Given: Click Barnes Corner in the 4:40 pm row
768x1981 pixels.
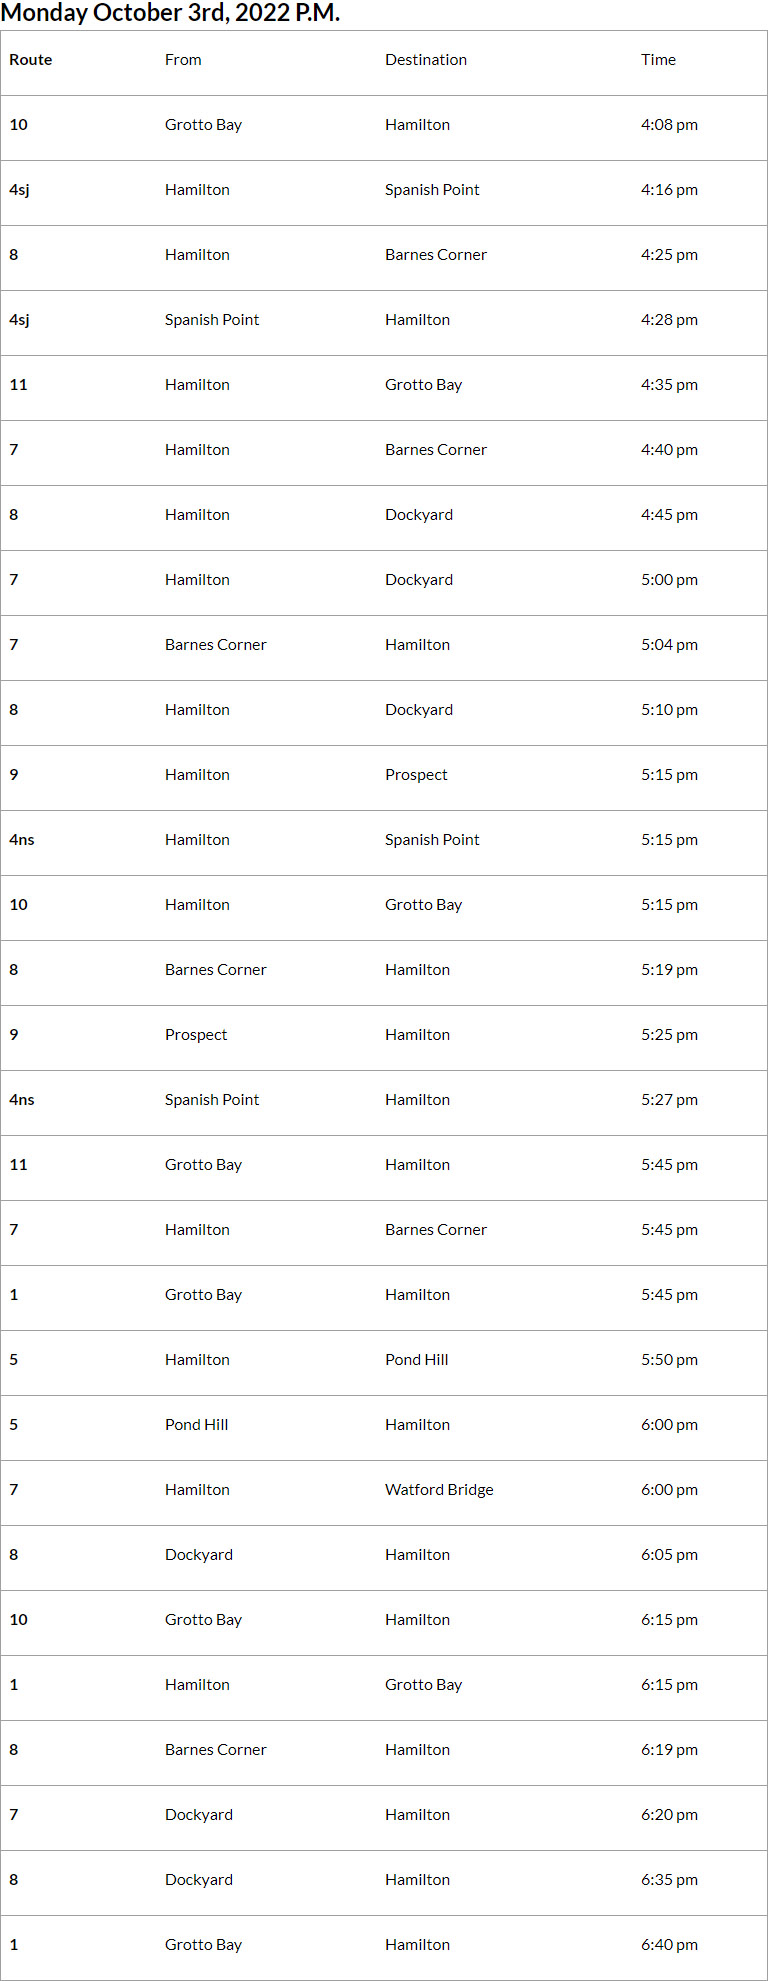Looking at the screenshot, I should pos(436,450).
